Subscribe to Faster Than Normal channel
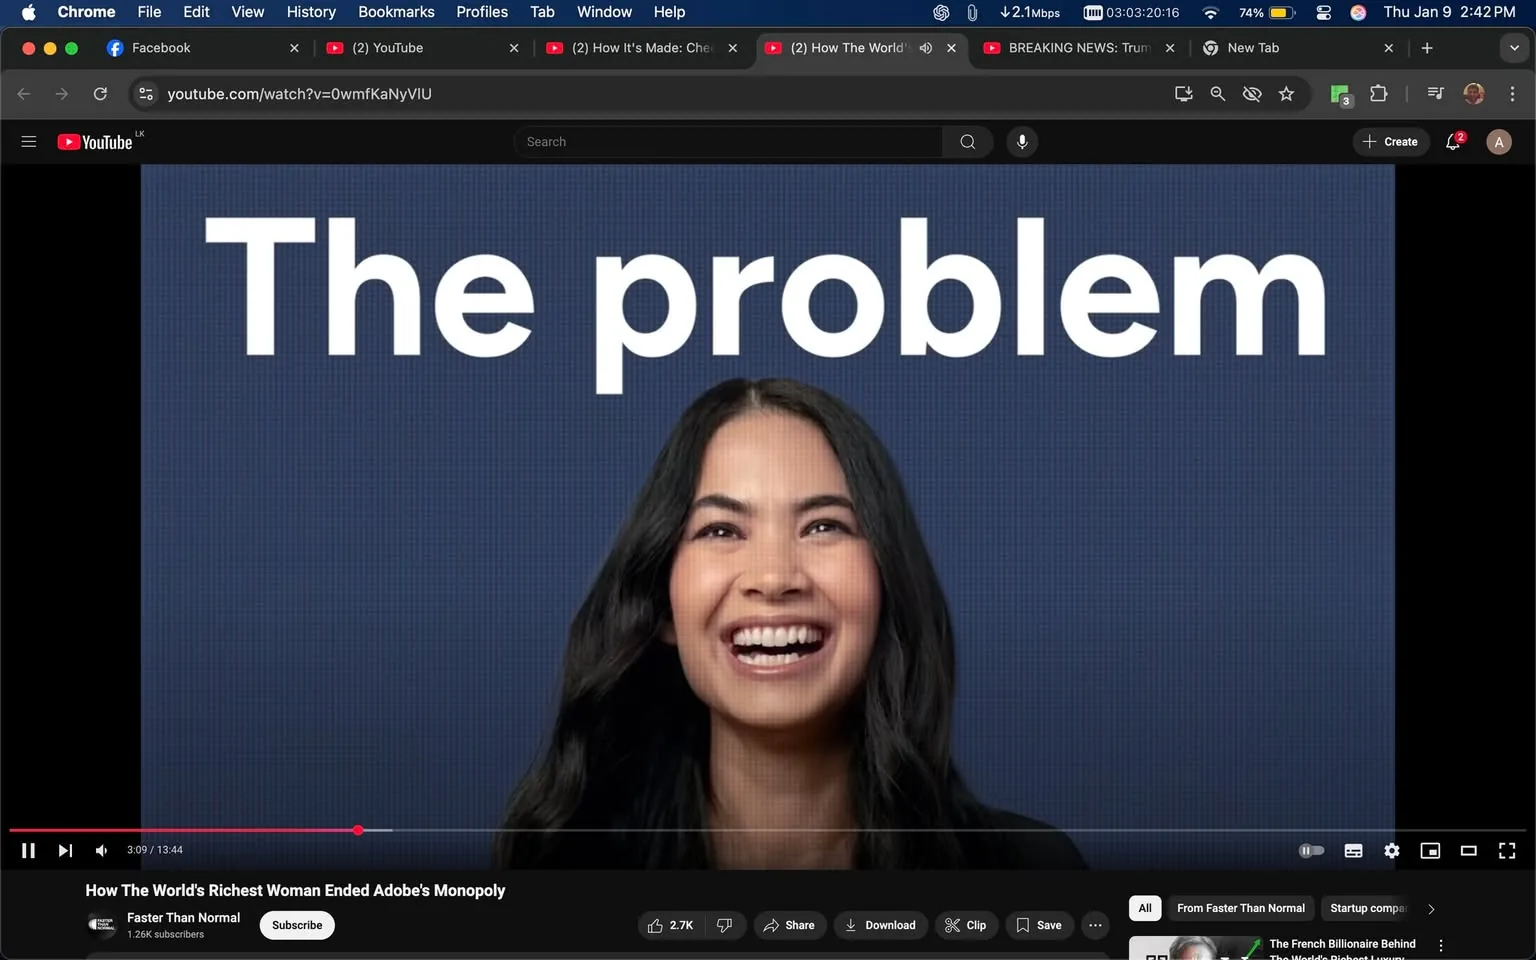1536x960 pixels. pyautogui.click(x=296, y=925)
